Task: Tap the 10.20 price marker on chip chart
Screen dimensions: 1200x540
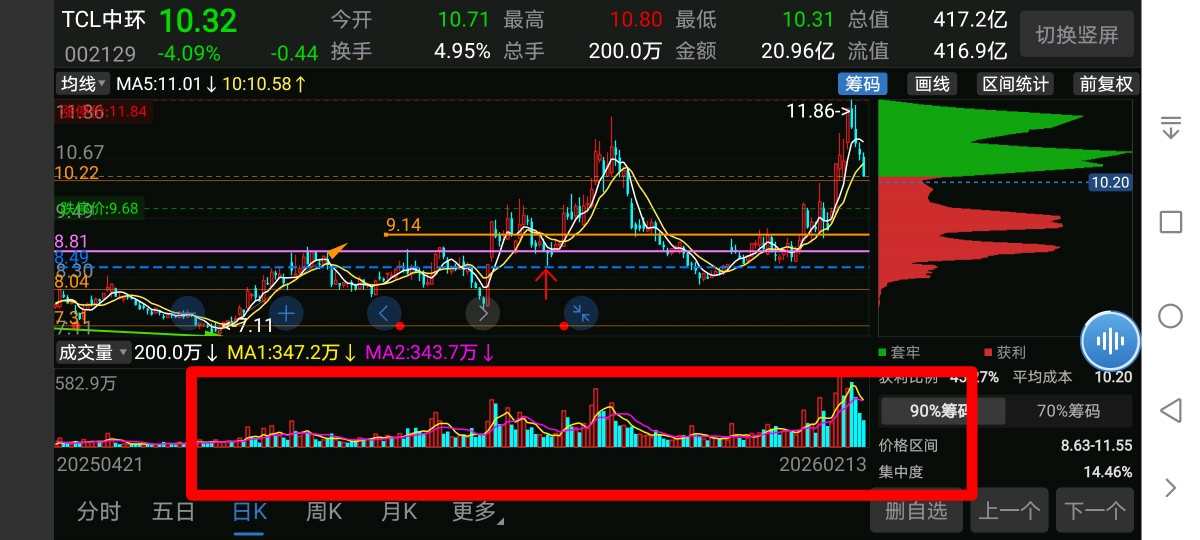Action: click(x=1110, y=182)
